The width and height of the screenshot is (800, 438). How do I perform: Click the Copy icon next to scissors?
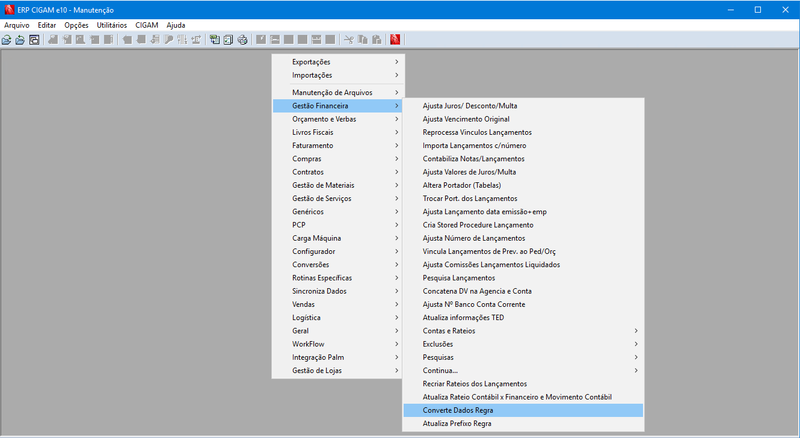pyautogui.click(x=363, y=39)
